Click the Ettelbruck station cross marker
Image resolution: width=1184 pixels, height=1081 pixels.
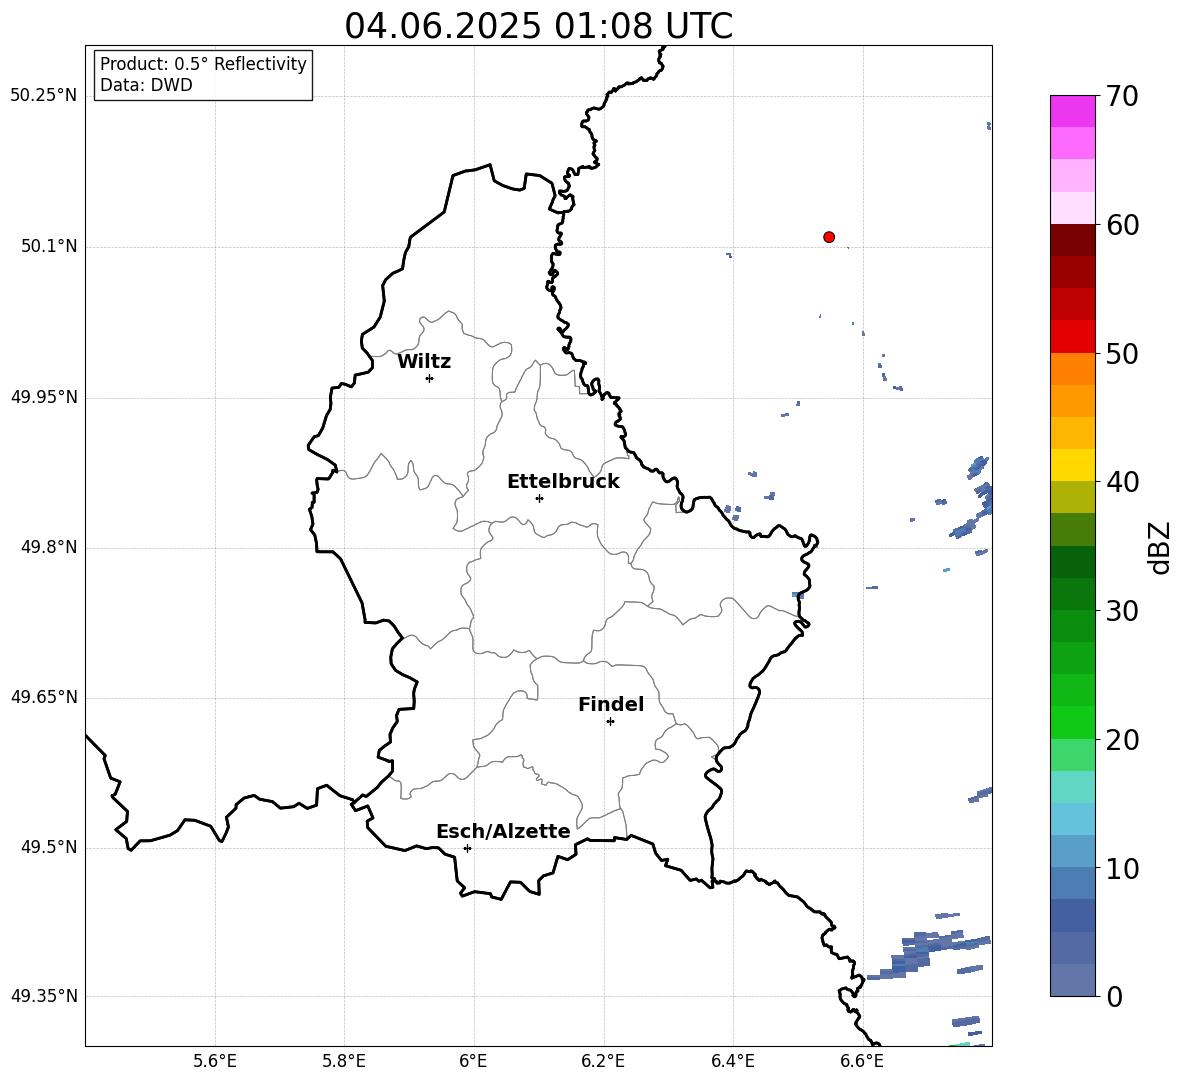point(539,498)
